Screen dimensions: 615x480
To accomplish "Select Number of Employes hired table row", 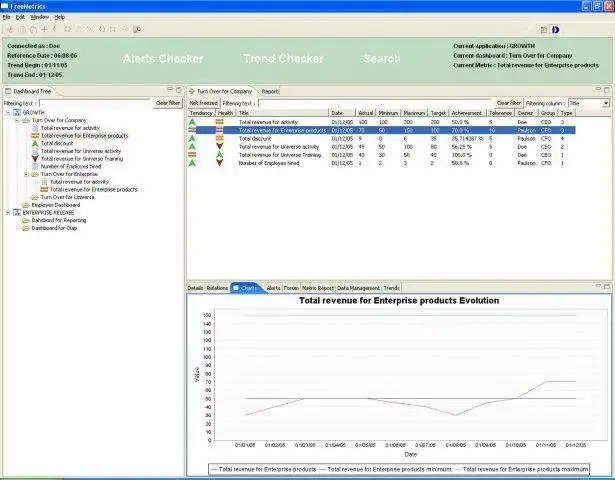I will coord(382,163).
